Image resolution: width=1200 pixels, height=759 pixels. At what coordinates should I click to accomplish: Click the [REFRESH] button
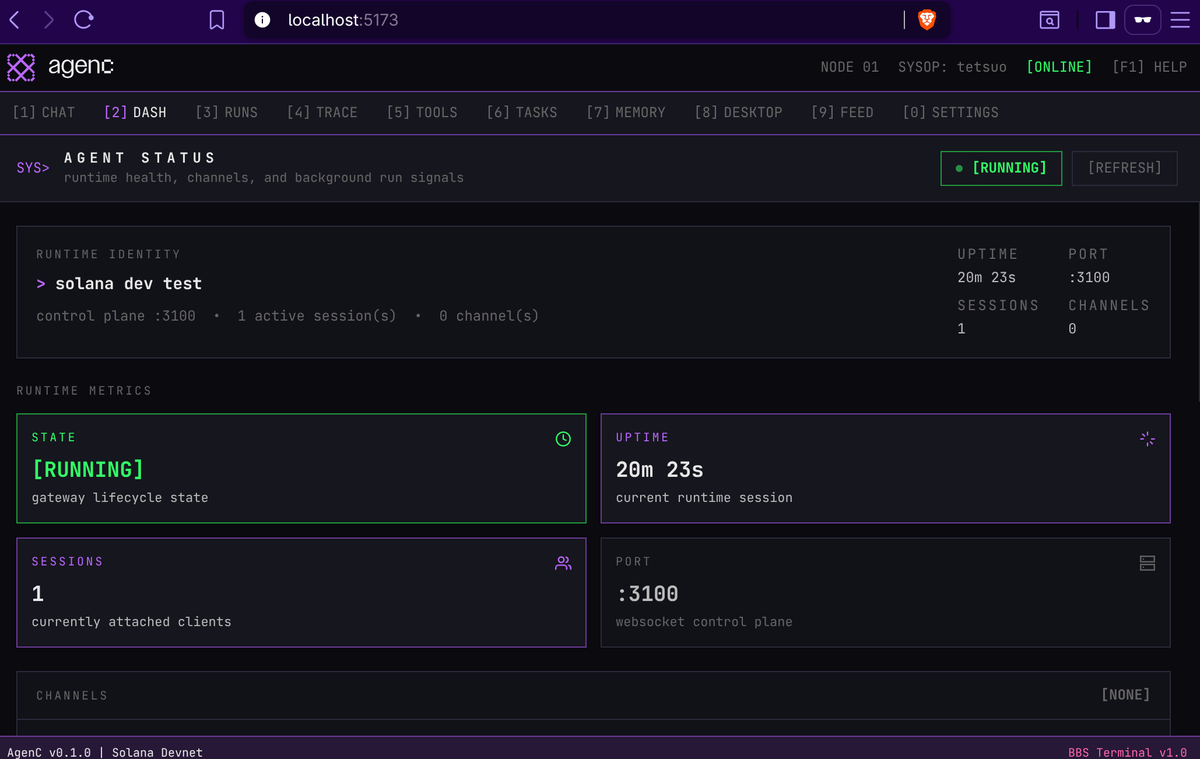pyautogui.click(x=1124, y=168)
